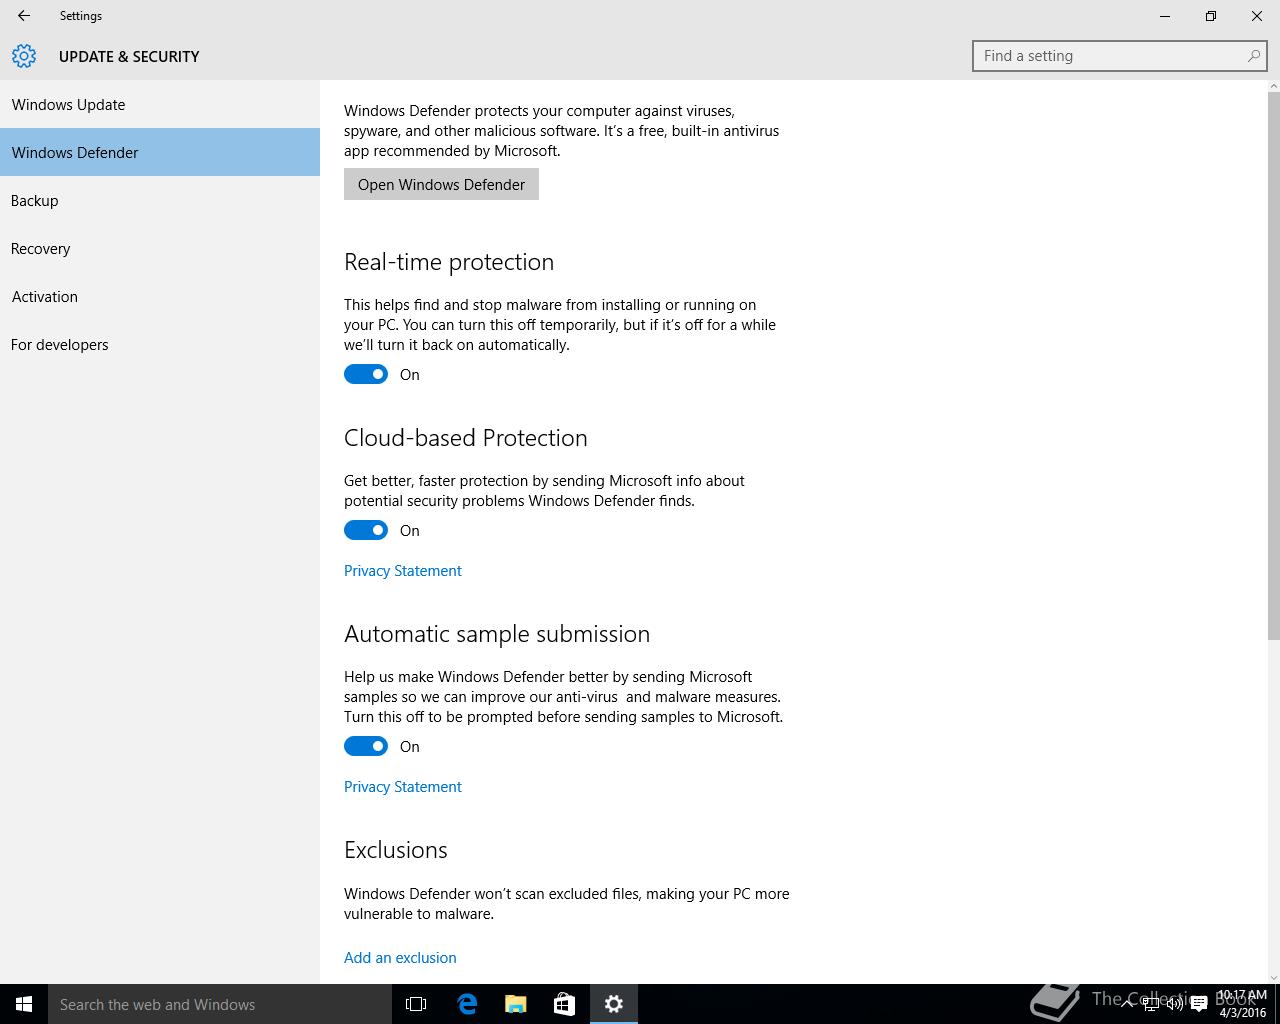Click the Exclusions heading

396,850
